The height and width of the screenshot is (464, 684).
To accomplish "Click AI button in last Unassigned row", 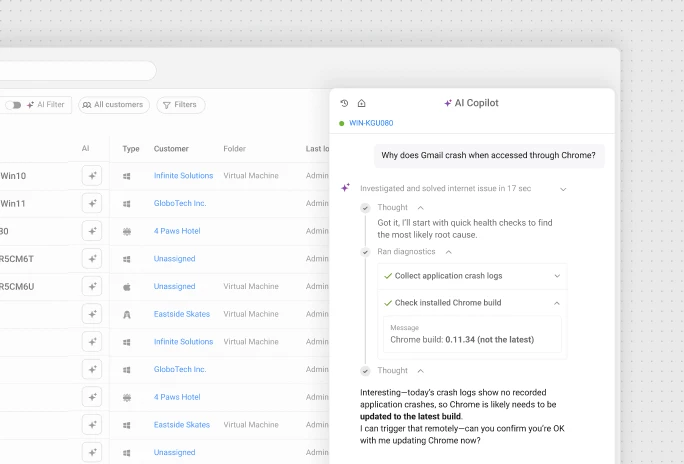I will point(92,452).
